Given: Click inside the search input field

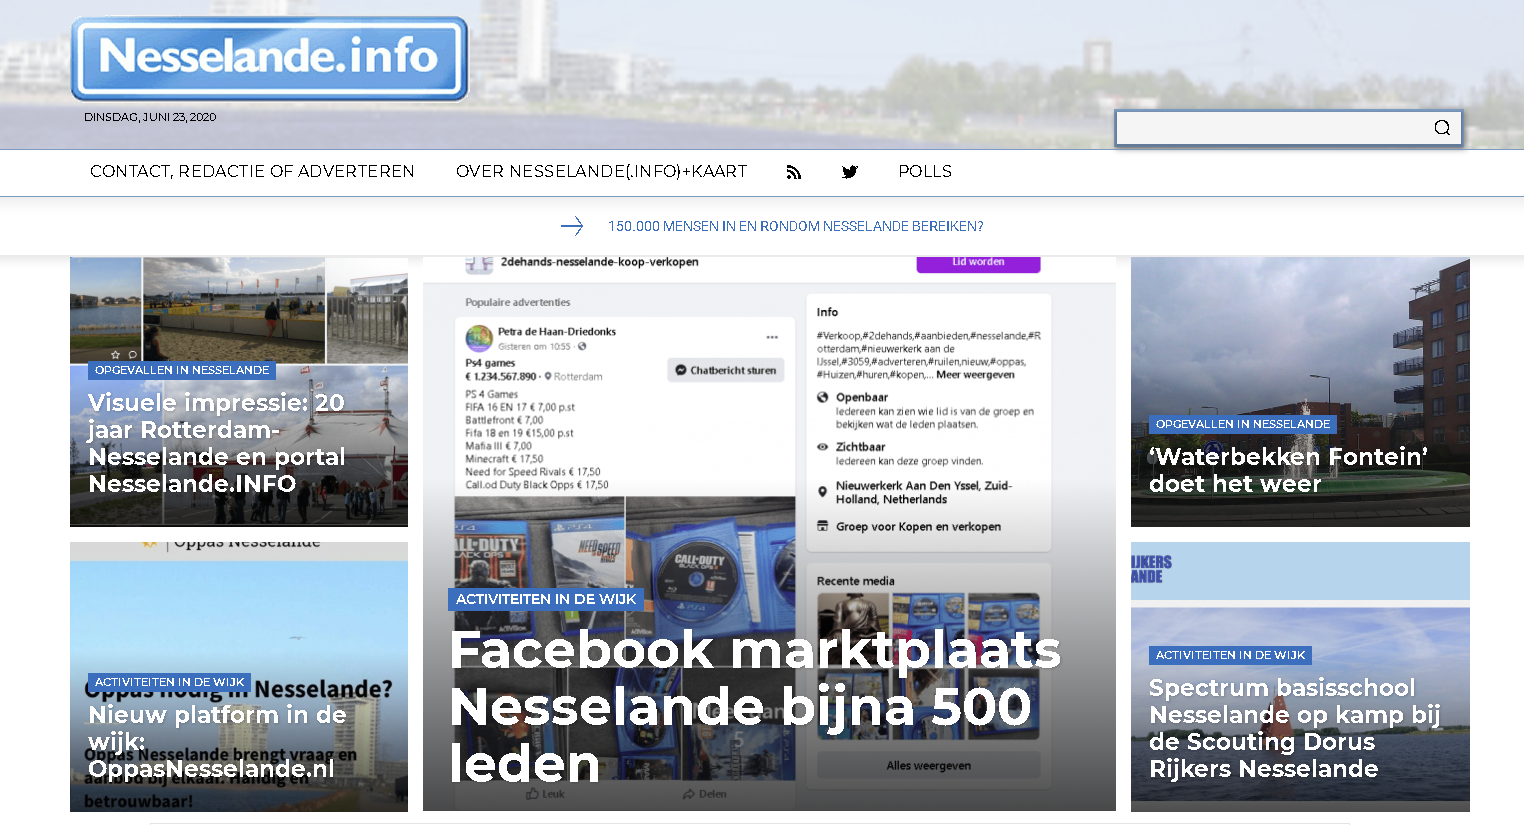Looking at the screenshot, I should pos(1275,128).
